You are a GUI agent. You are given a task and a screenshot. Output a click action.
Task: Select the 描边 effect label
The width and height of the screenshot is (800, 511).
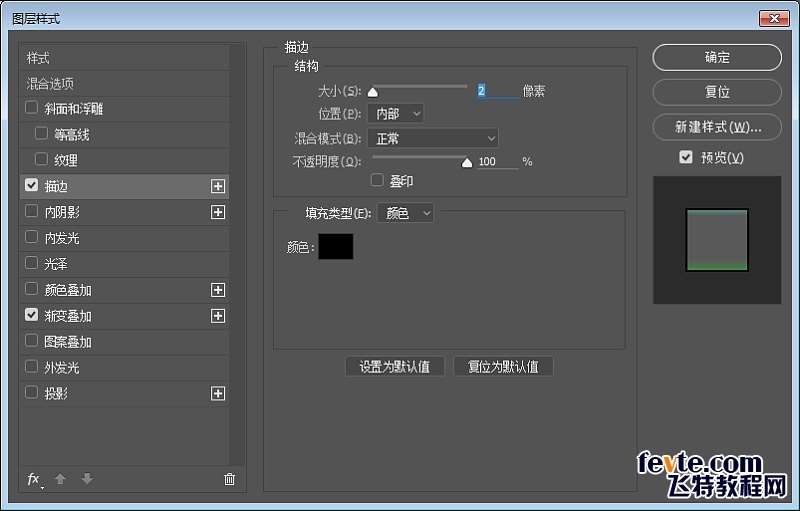(x=56, y=187)
